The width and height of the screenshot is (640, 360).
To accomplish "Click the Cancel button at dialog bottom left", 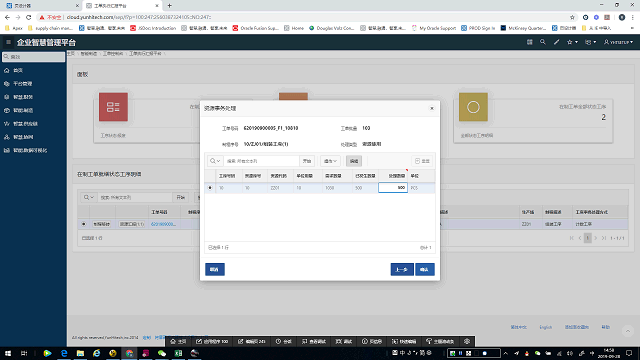I will tap(215, 269).
